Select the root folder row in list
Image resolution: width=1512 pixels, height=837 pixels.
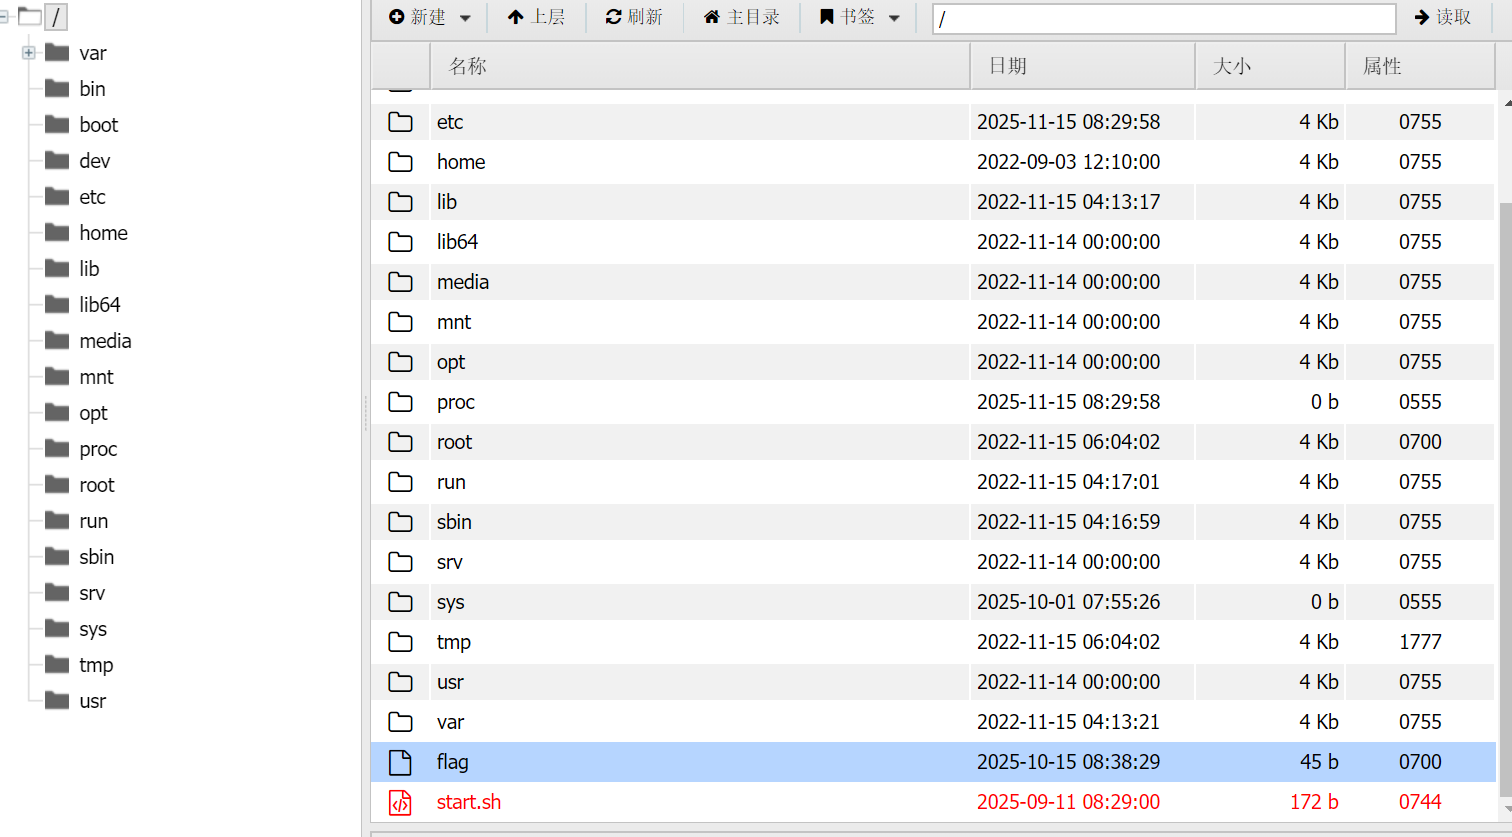point(700,442)
